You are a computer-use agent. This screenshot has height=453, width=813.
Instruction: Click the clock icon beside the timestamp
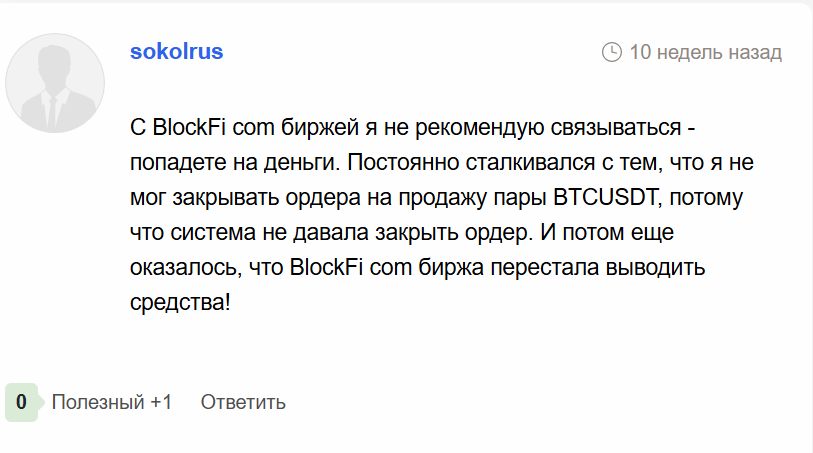pos(612,52)
